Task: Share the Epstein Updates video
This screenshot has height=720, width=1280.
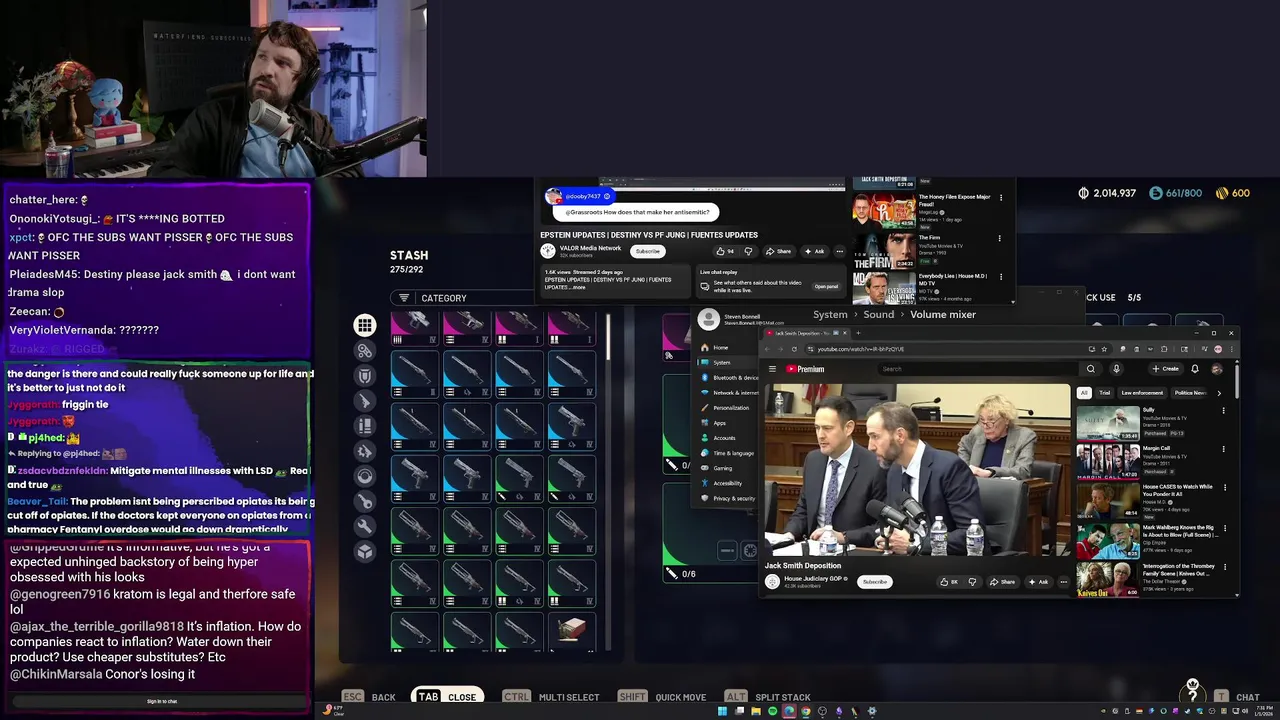Action: click(778, 251)
